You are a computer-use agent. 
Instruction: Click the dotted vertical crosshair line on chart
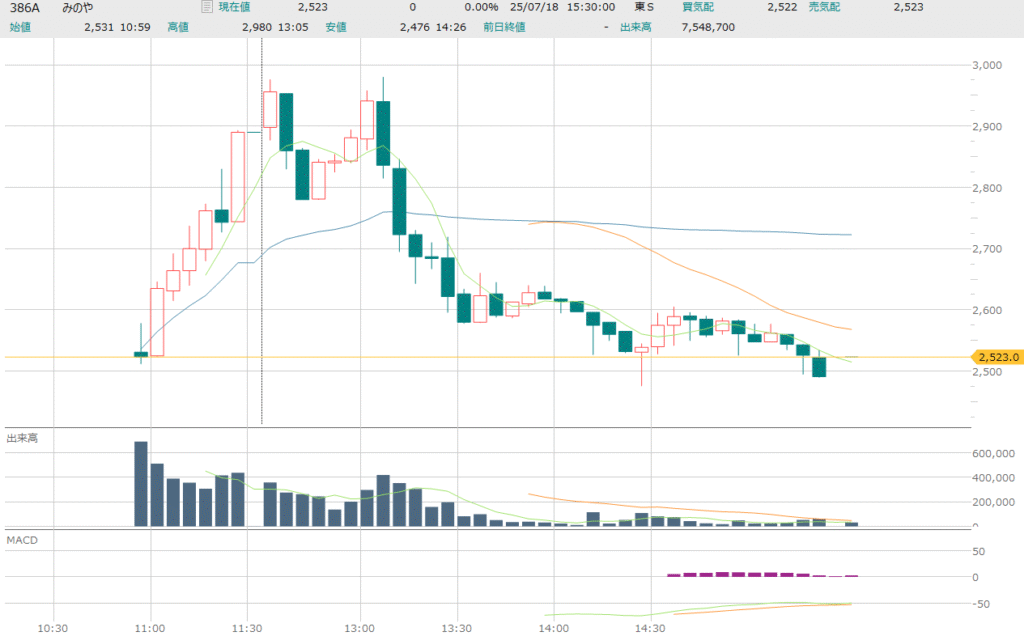(x=262, y=231)
